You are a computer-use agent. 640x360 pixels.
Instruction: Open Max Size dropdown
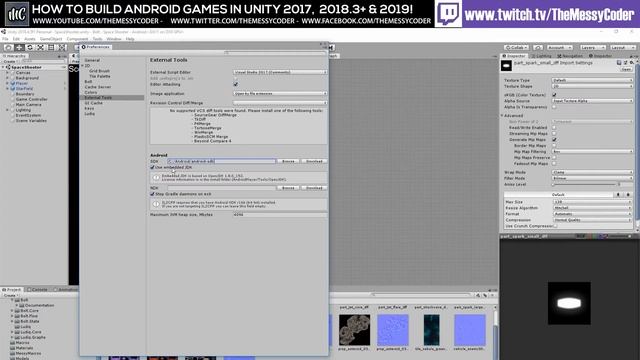[x=592, y=202]
